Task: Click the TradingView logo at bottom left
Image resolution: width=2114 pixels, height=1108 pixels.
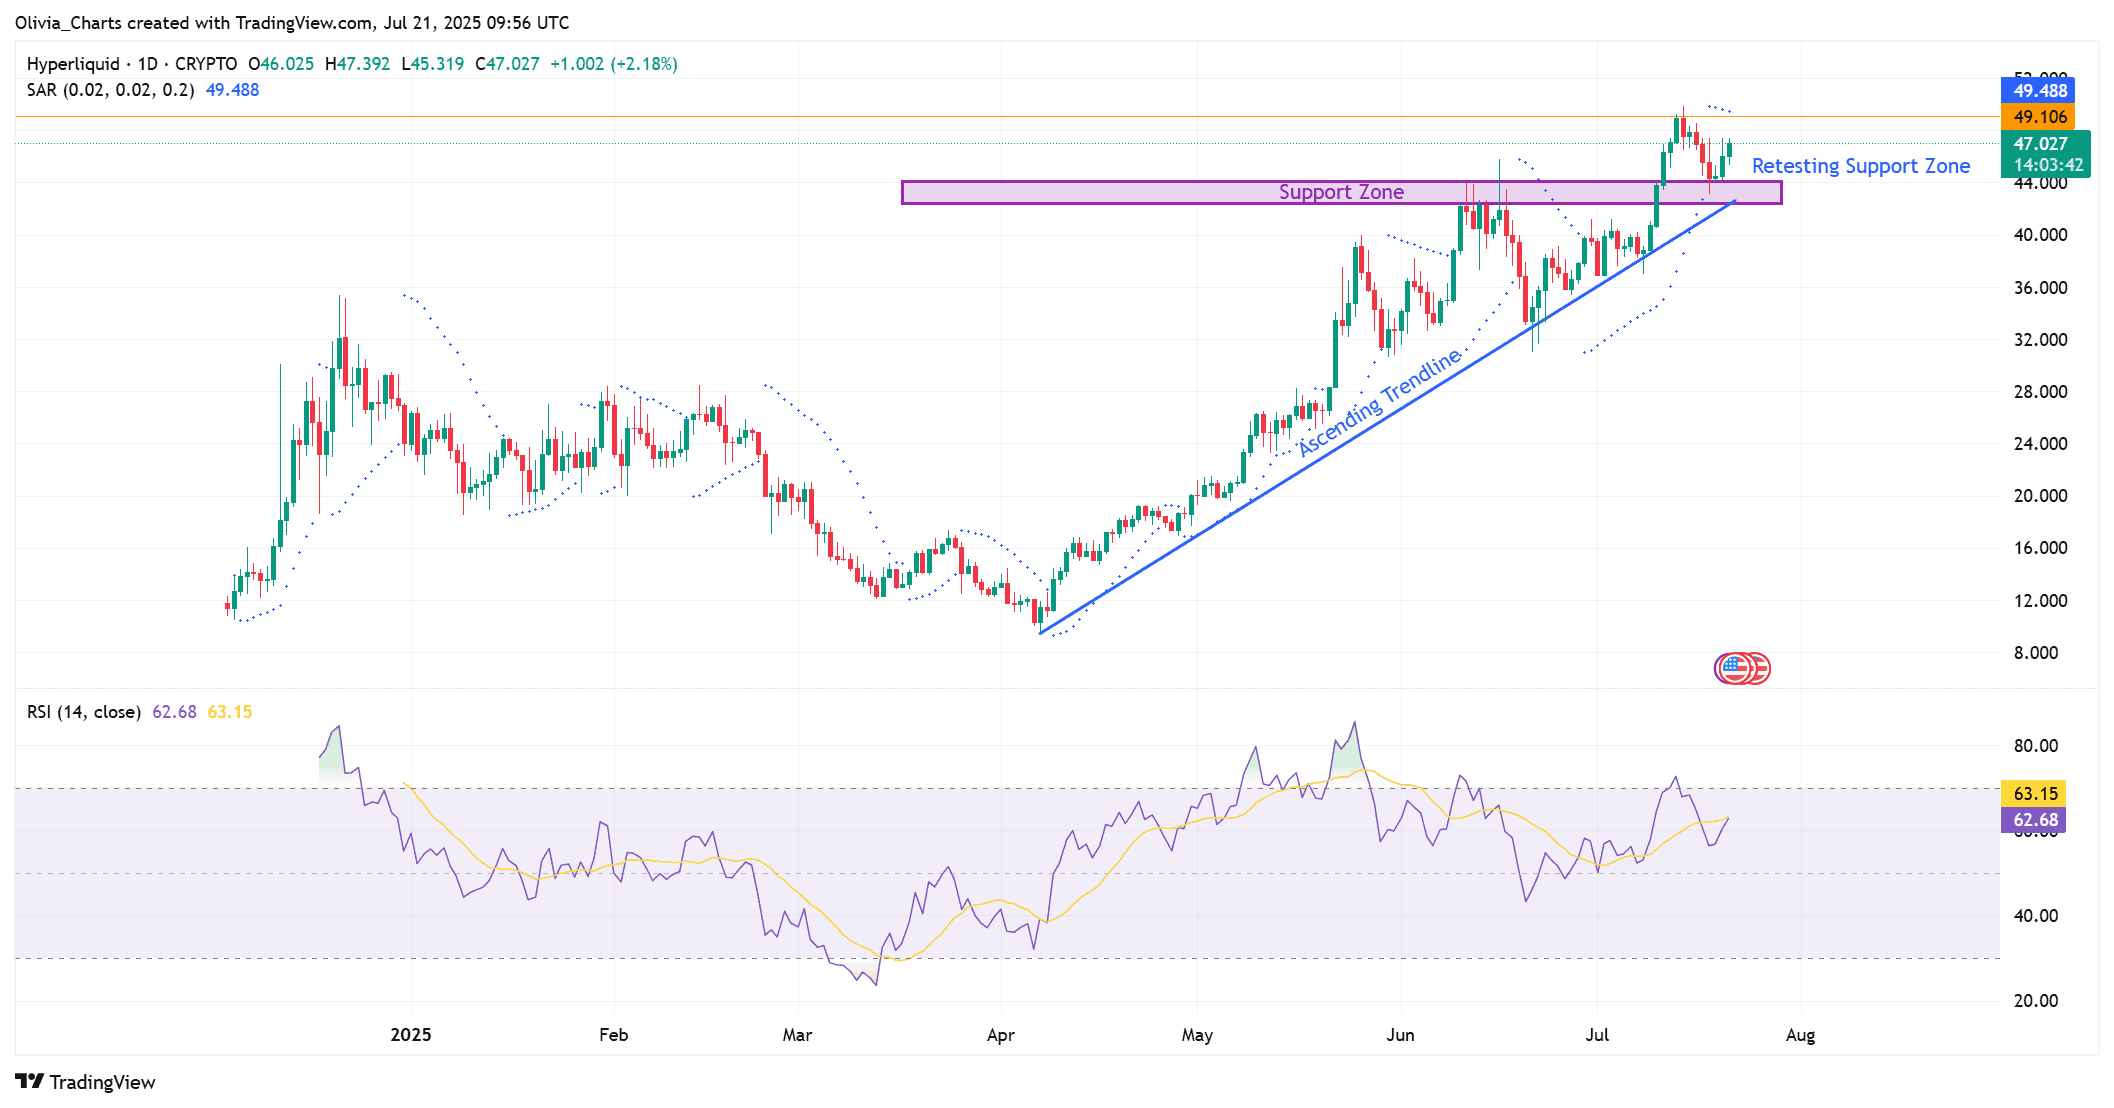Action: (x=85, y=1082)
